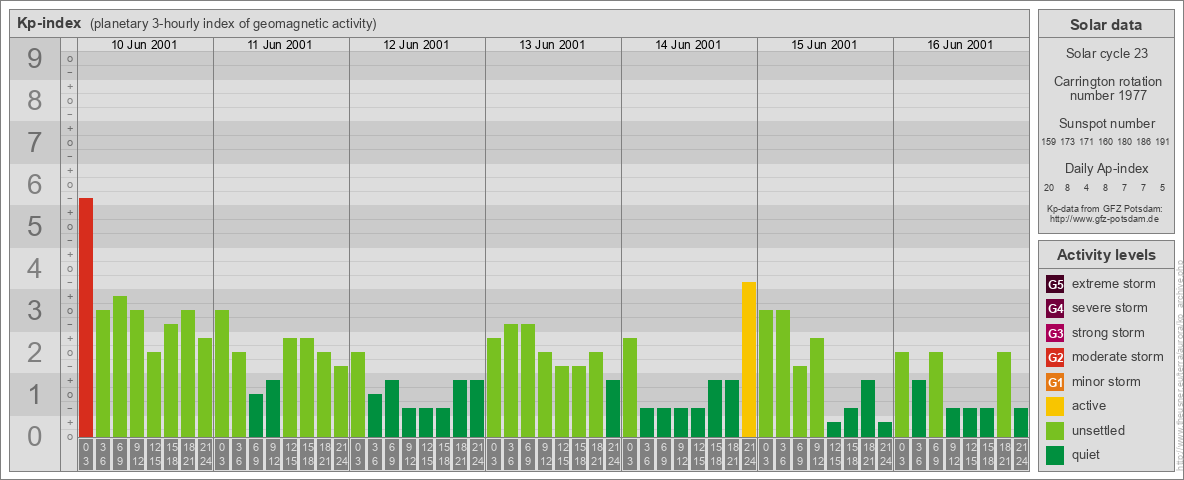The width and height of the screenshot is (1184, 480).
Task: Click the '13 Jun 2001' date header
Action: pos(552,45)
